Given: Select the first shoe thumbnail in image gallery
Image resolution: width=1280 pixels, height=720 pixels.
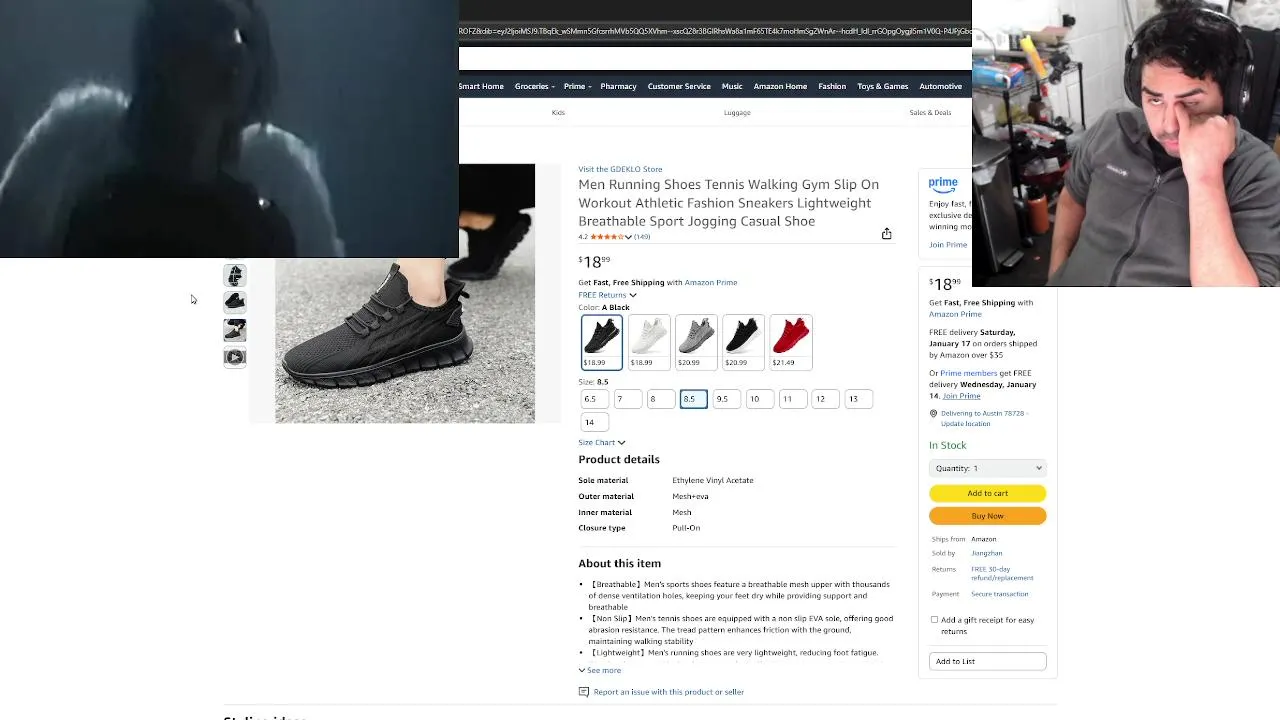Looking at the screenshot, I should (235, 275).
